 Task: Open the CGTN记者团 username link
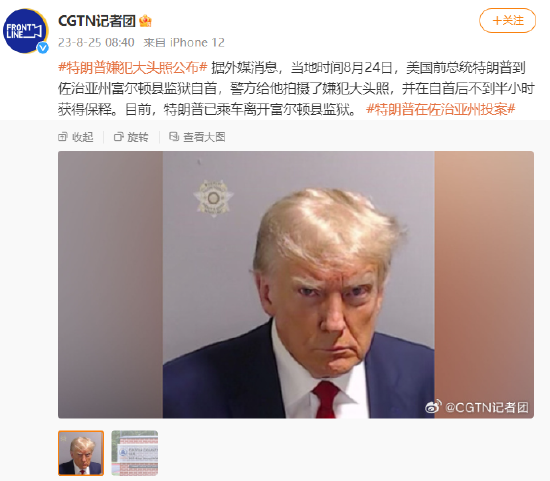click(x=97, y=21)
